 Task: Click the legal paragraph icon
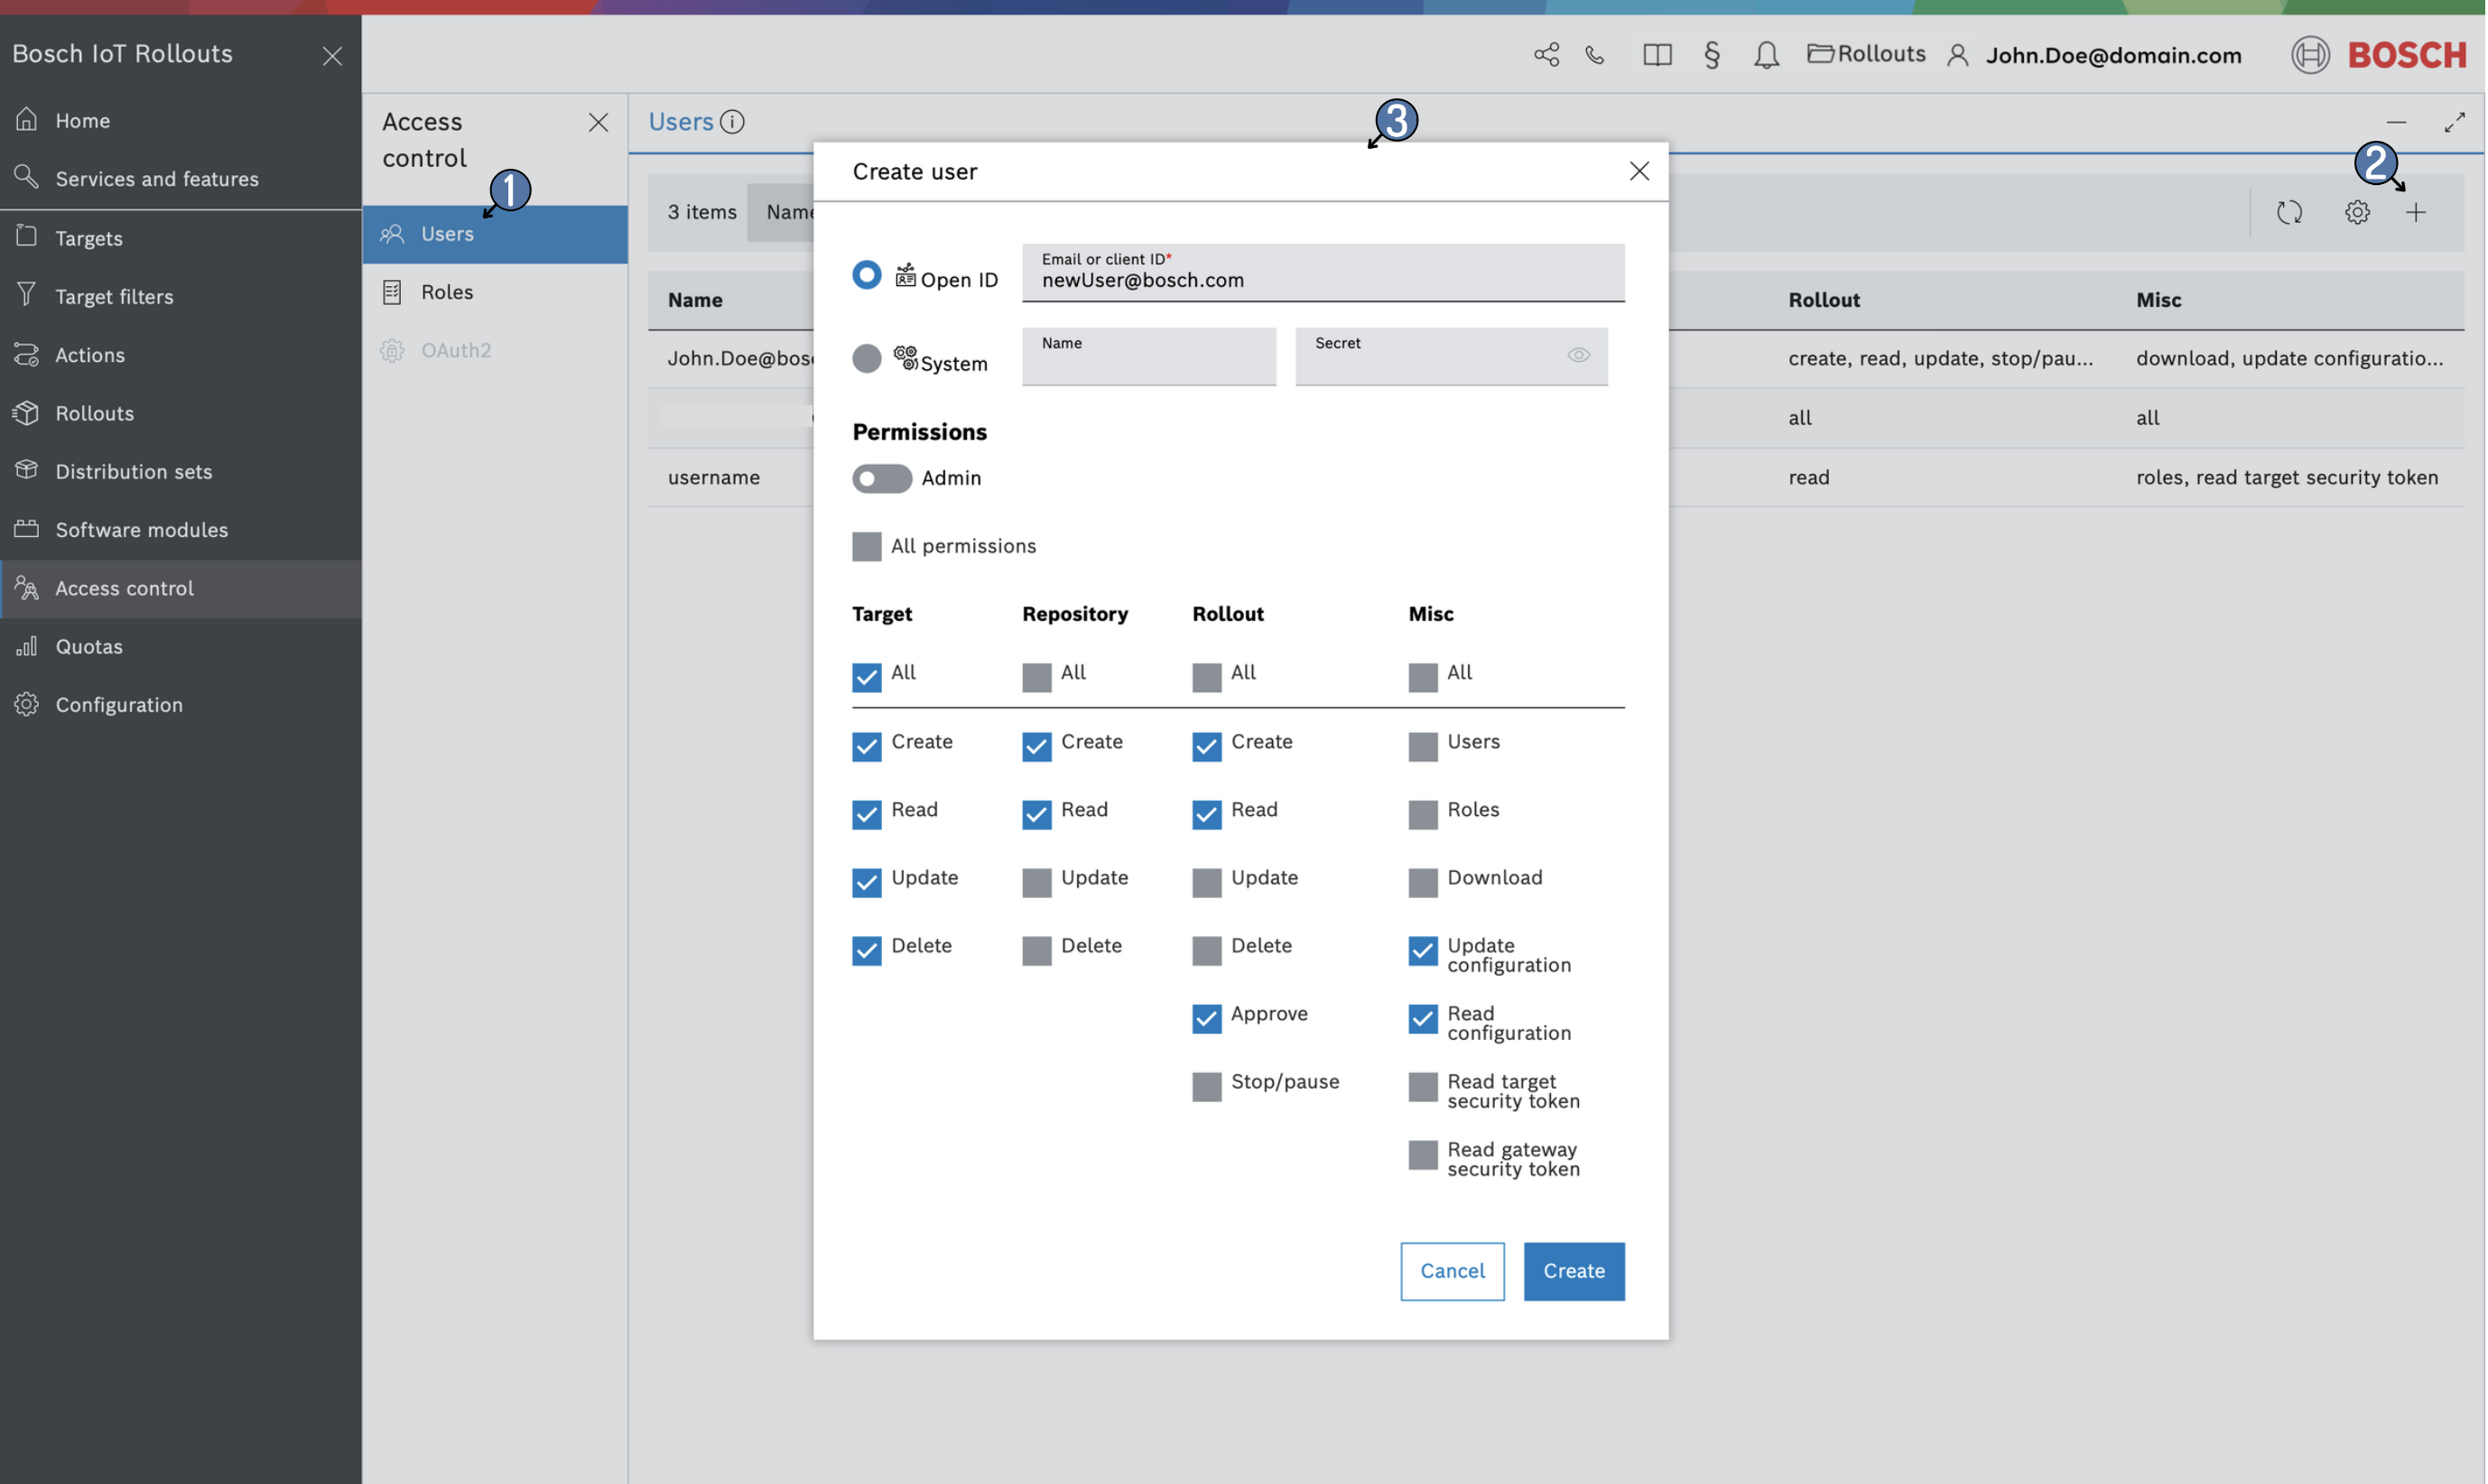coord(1711,55)
